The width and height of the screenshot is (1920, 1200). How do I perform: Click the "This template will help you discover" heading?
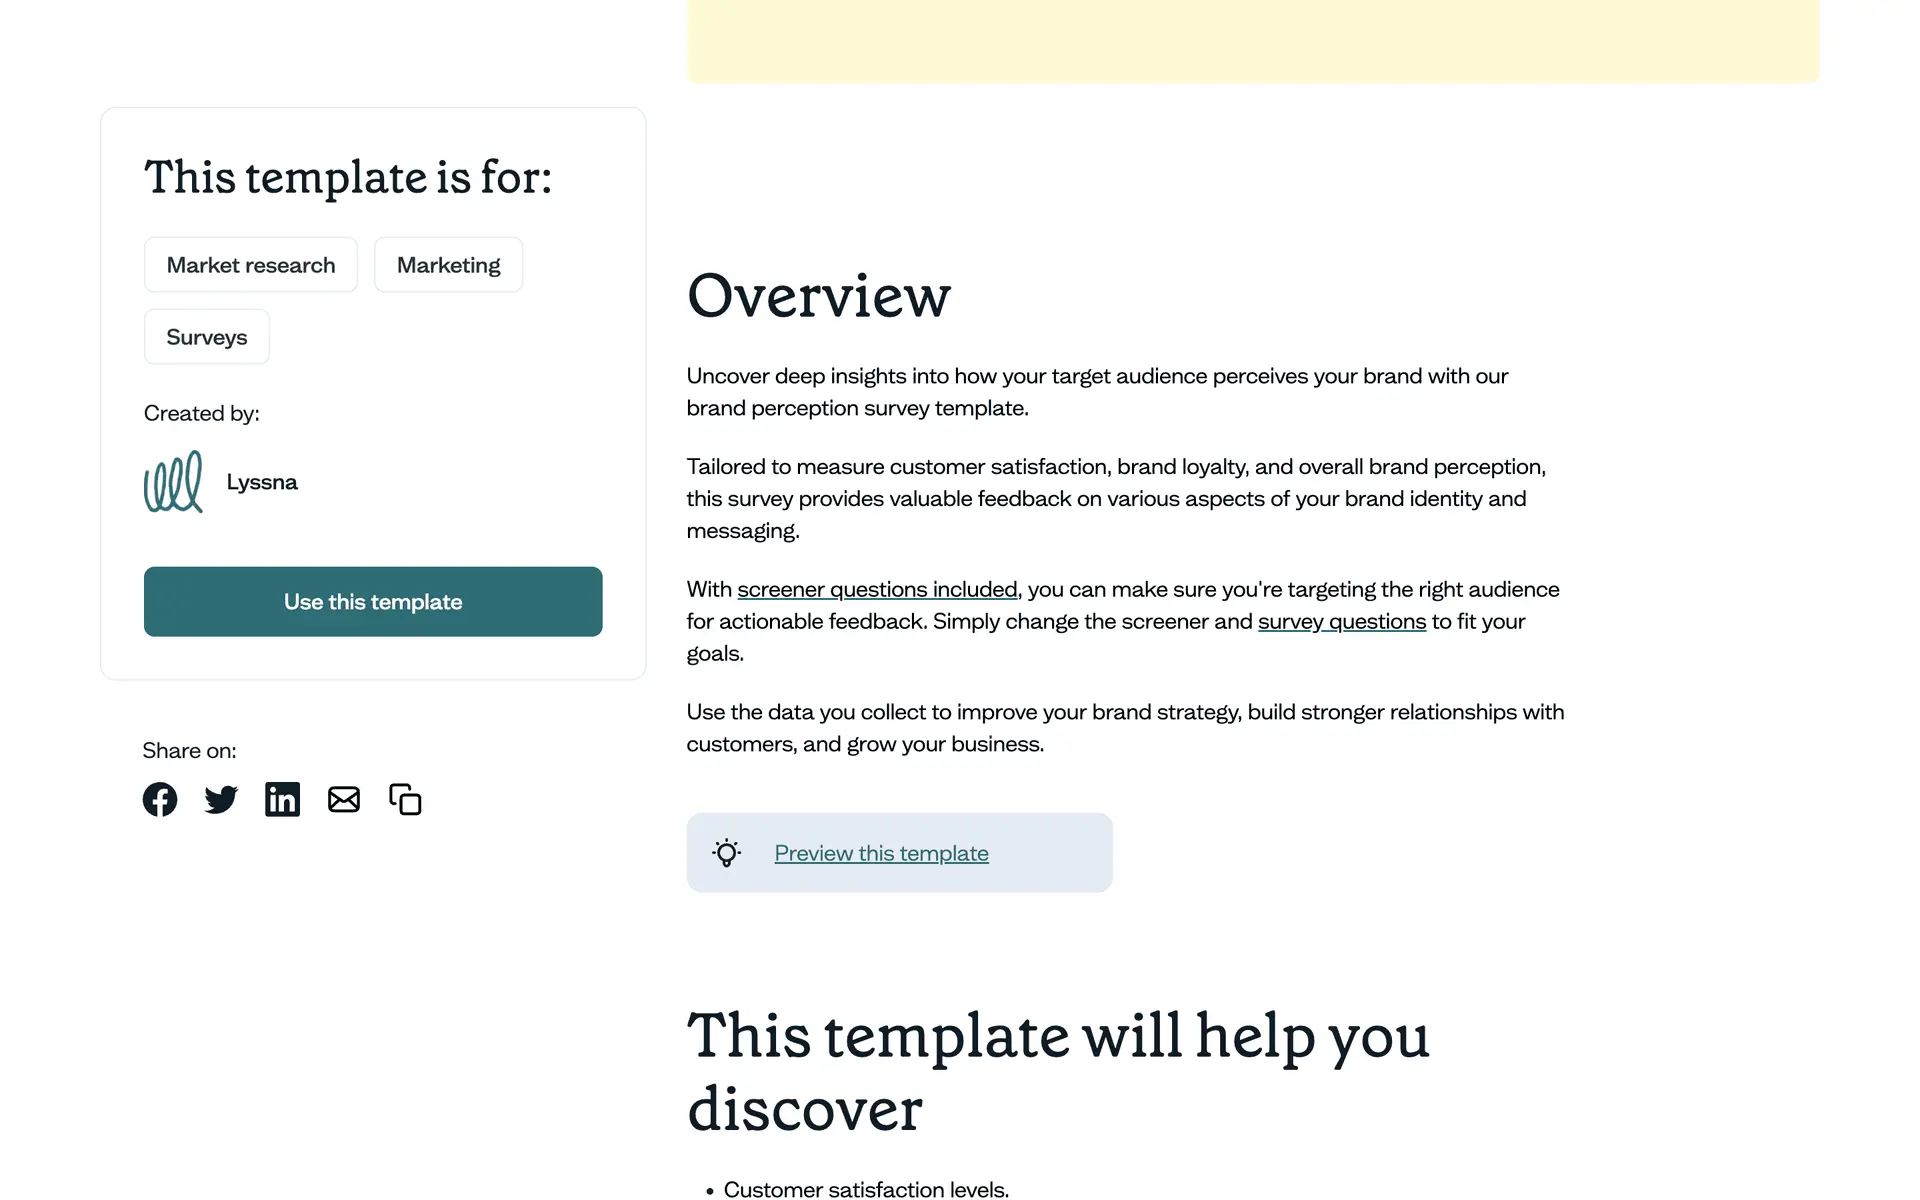[x=1057, y=1072]
